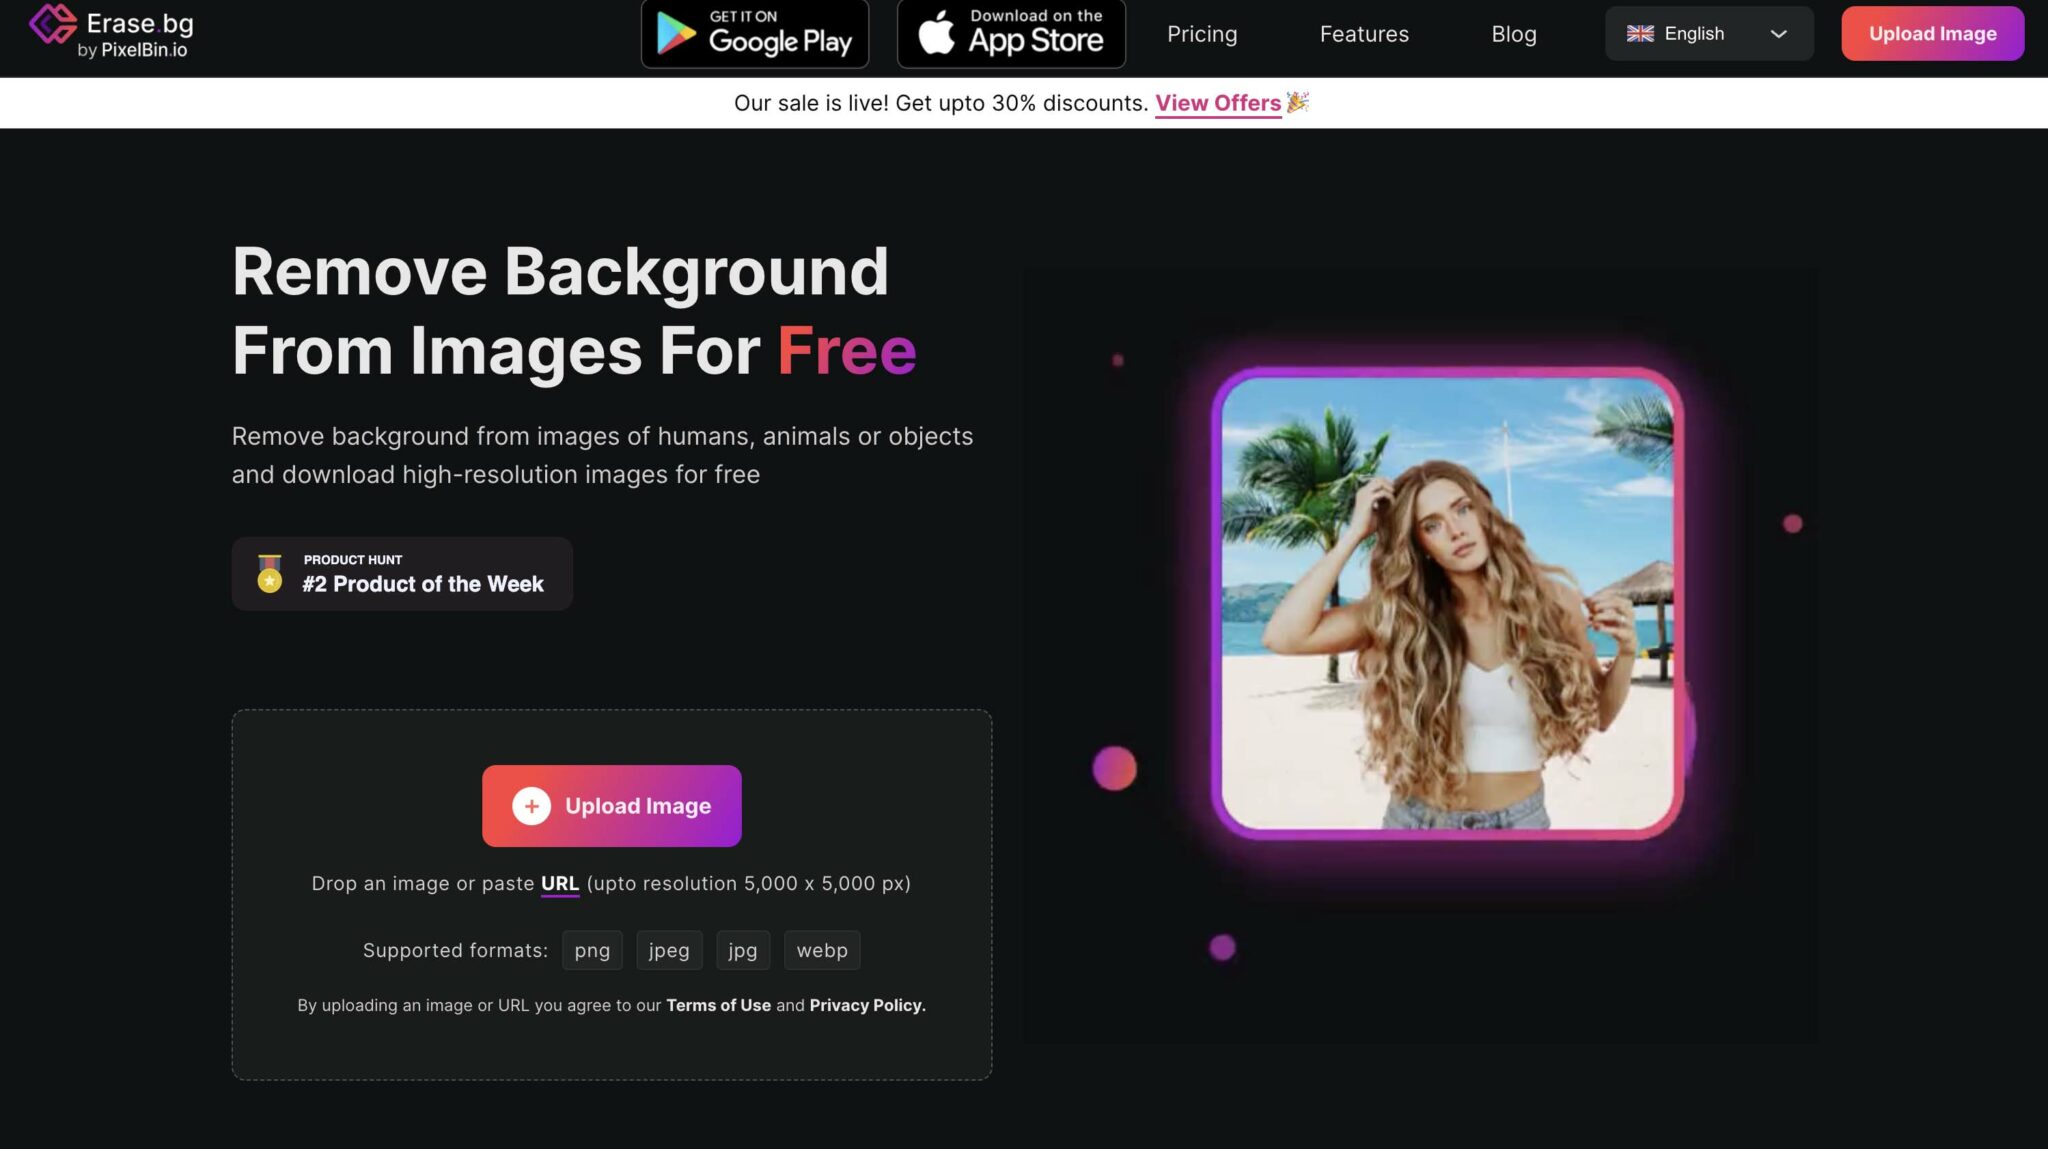Click the UK flag language icon

[x=1640, y=34]
